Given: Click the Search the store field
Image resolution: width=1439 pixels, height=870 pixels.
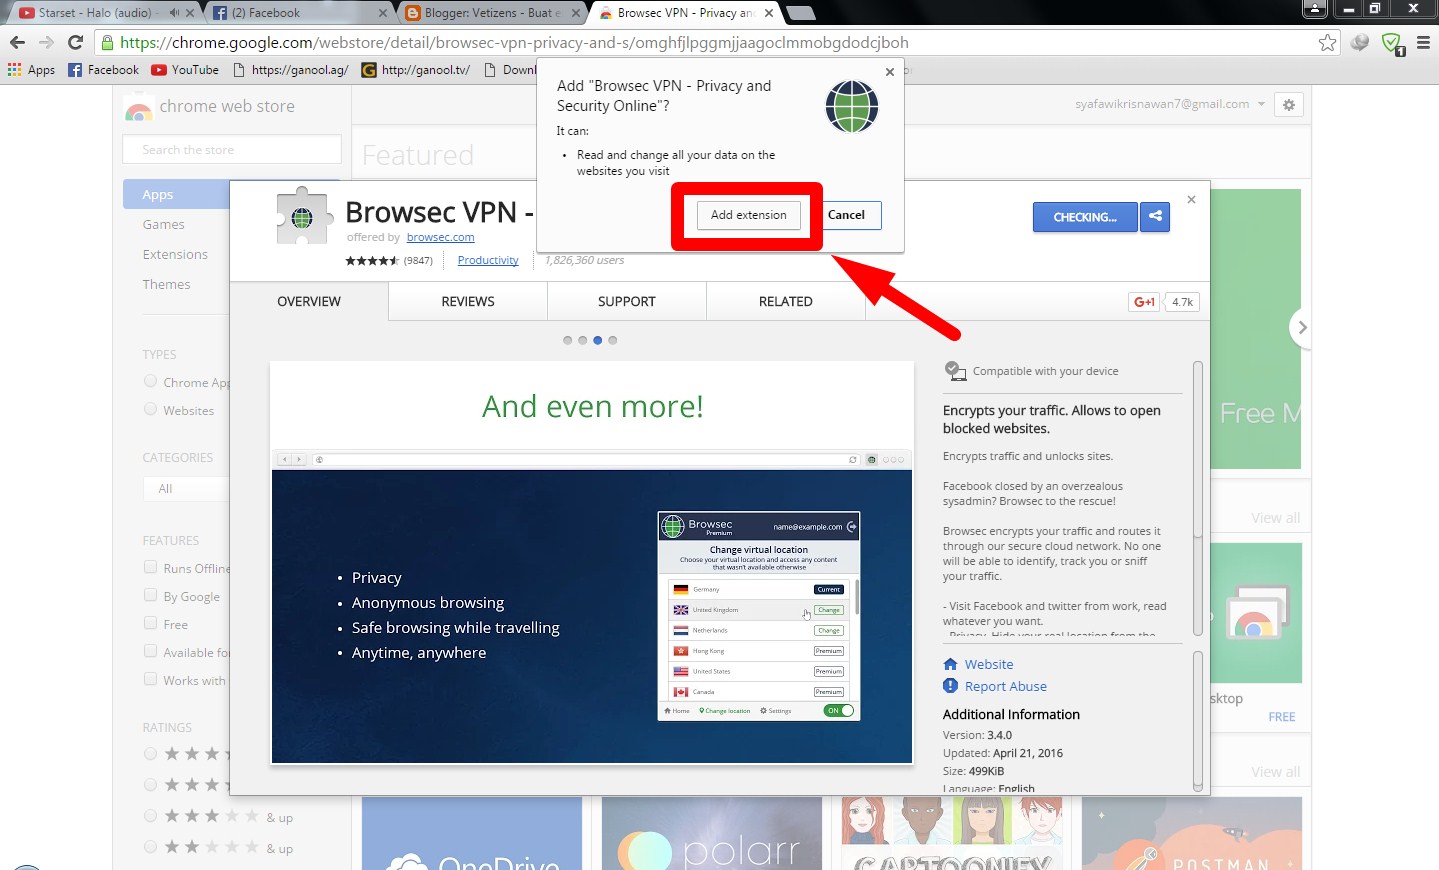Looking at the screenshot, I should point(232,149).
